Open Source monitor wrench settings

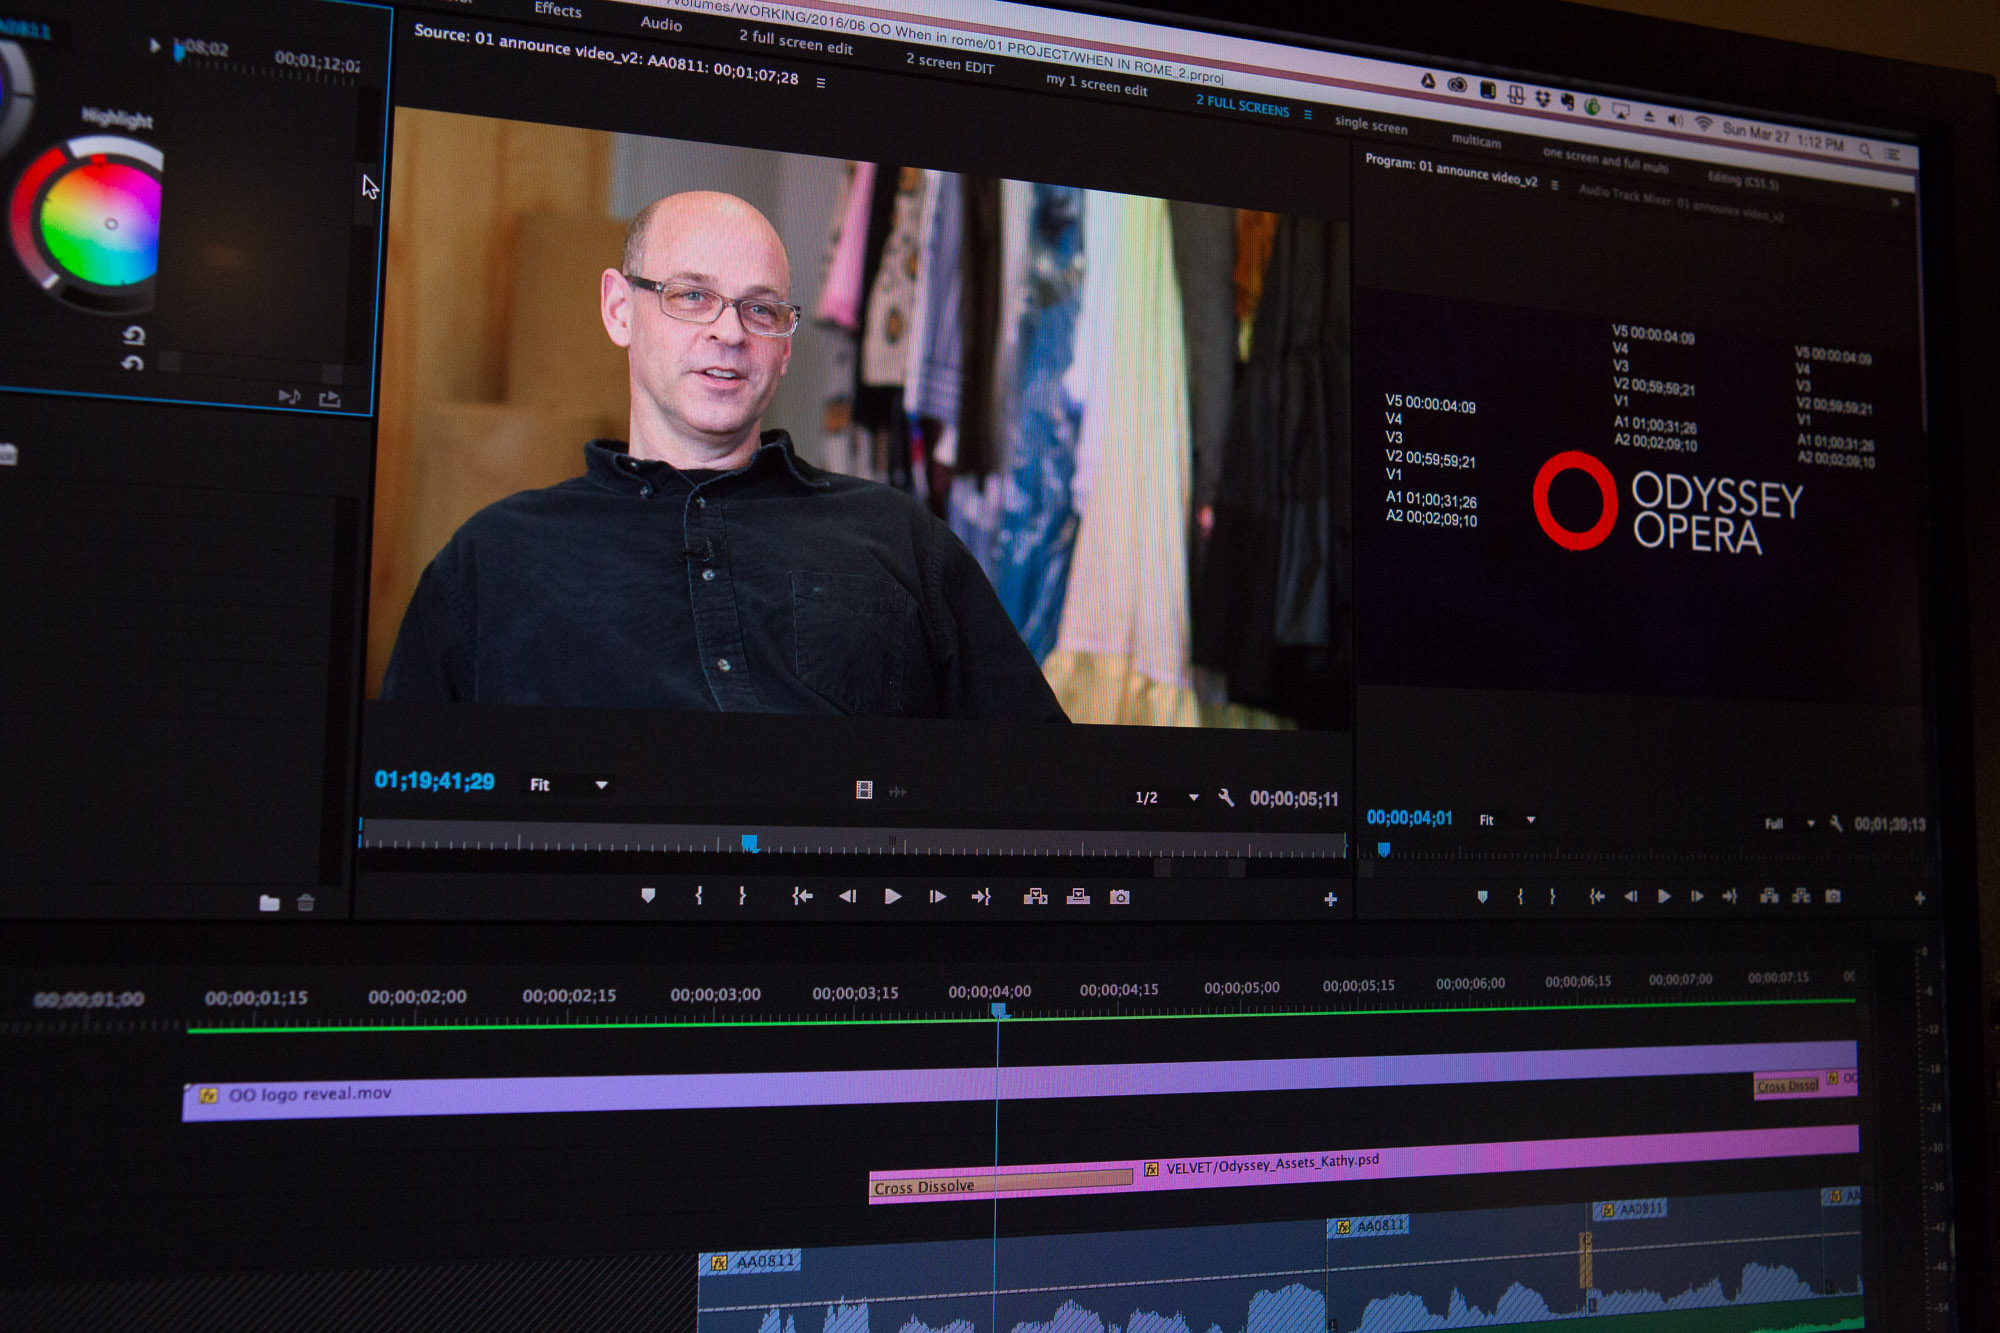(x=1226, y=797)
